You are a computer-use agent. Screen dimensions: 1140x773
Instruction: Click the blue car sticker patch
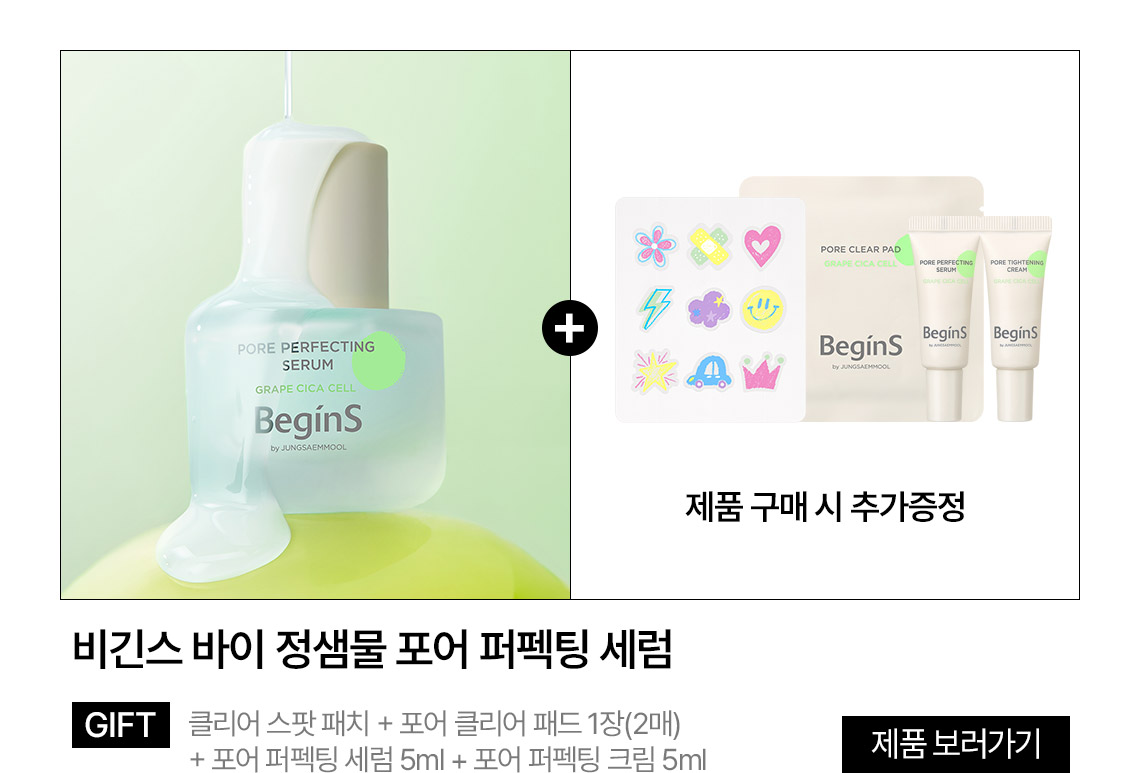tap(709, 372)
